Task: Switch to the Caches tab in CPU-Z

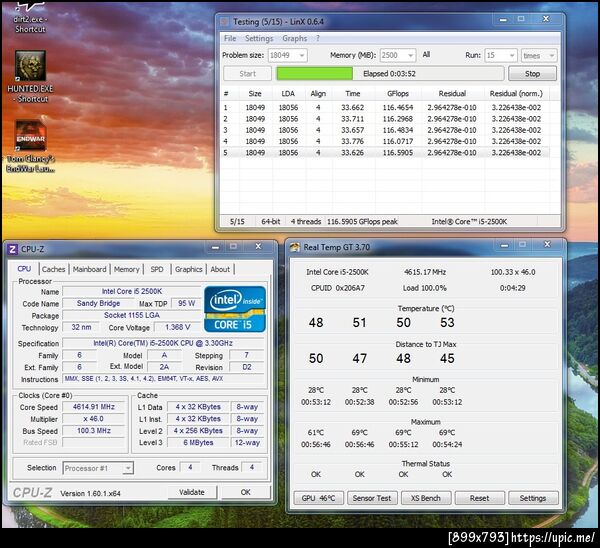Action: [x=54, y=269]
